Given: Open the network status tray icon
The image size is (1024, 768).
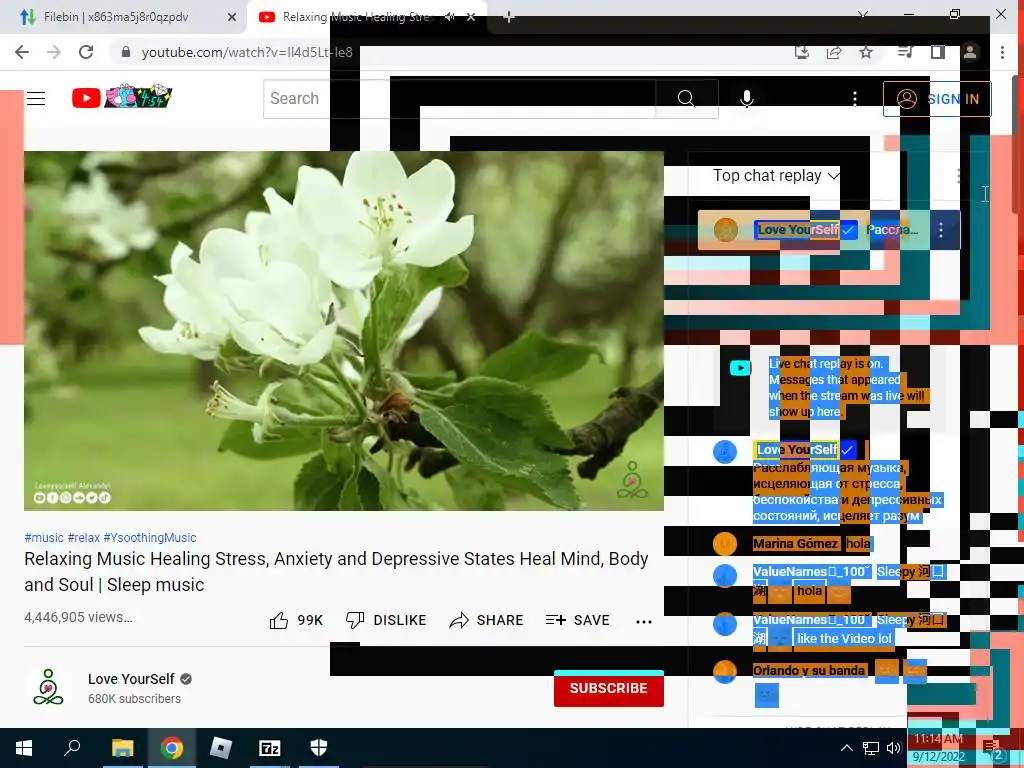Looking at the screenshot, I should (x=871, y=748).
